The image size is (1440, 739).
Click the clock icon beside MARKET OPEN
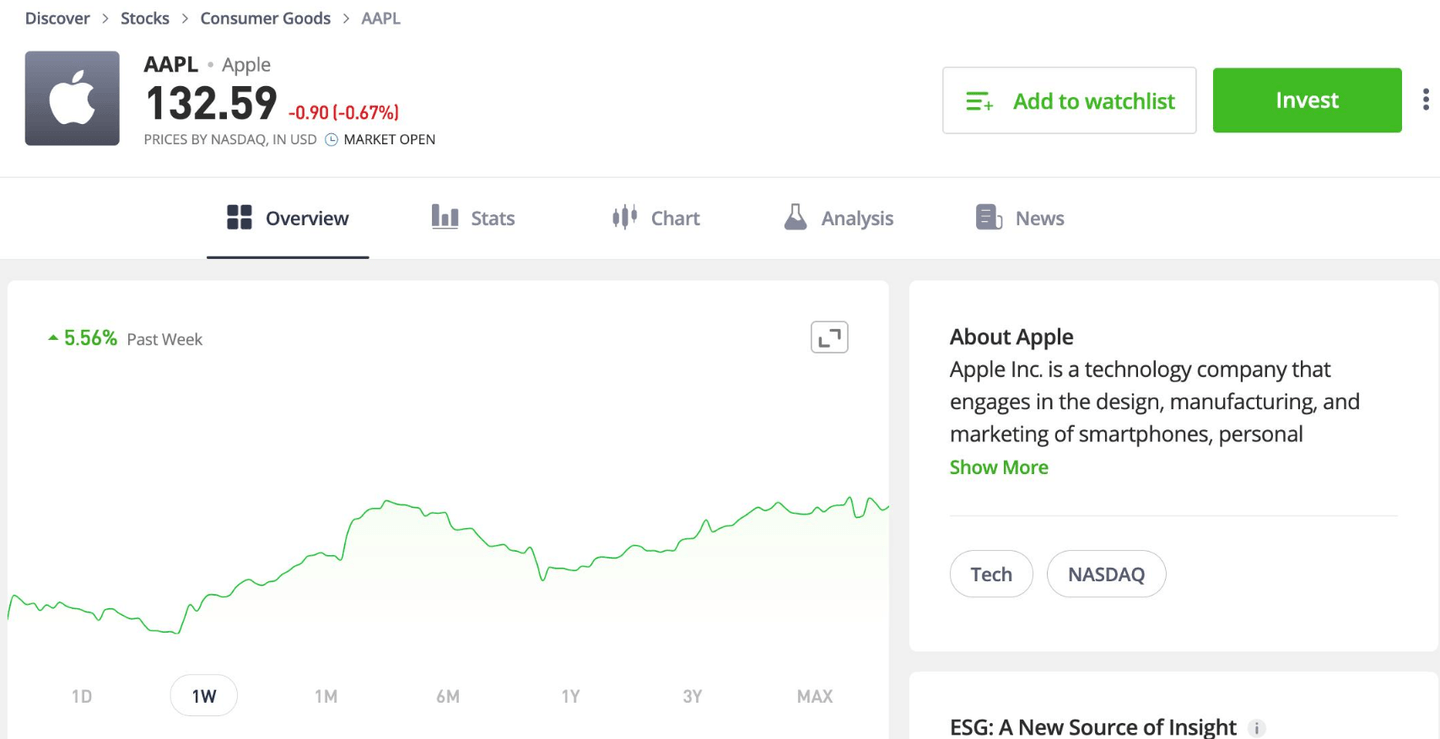click(330, 139)
